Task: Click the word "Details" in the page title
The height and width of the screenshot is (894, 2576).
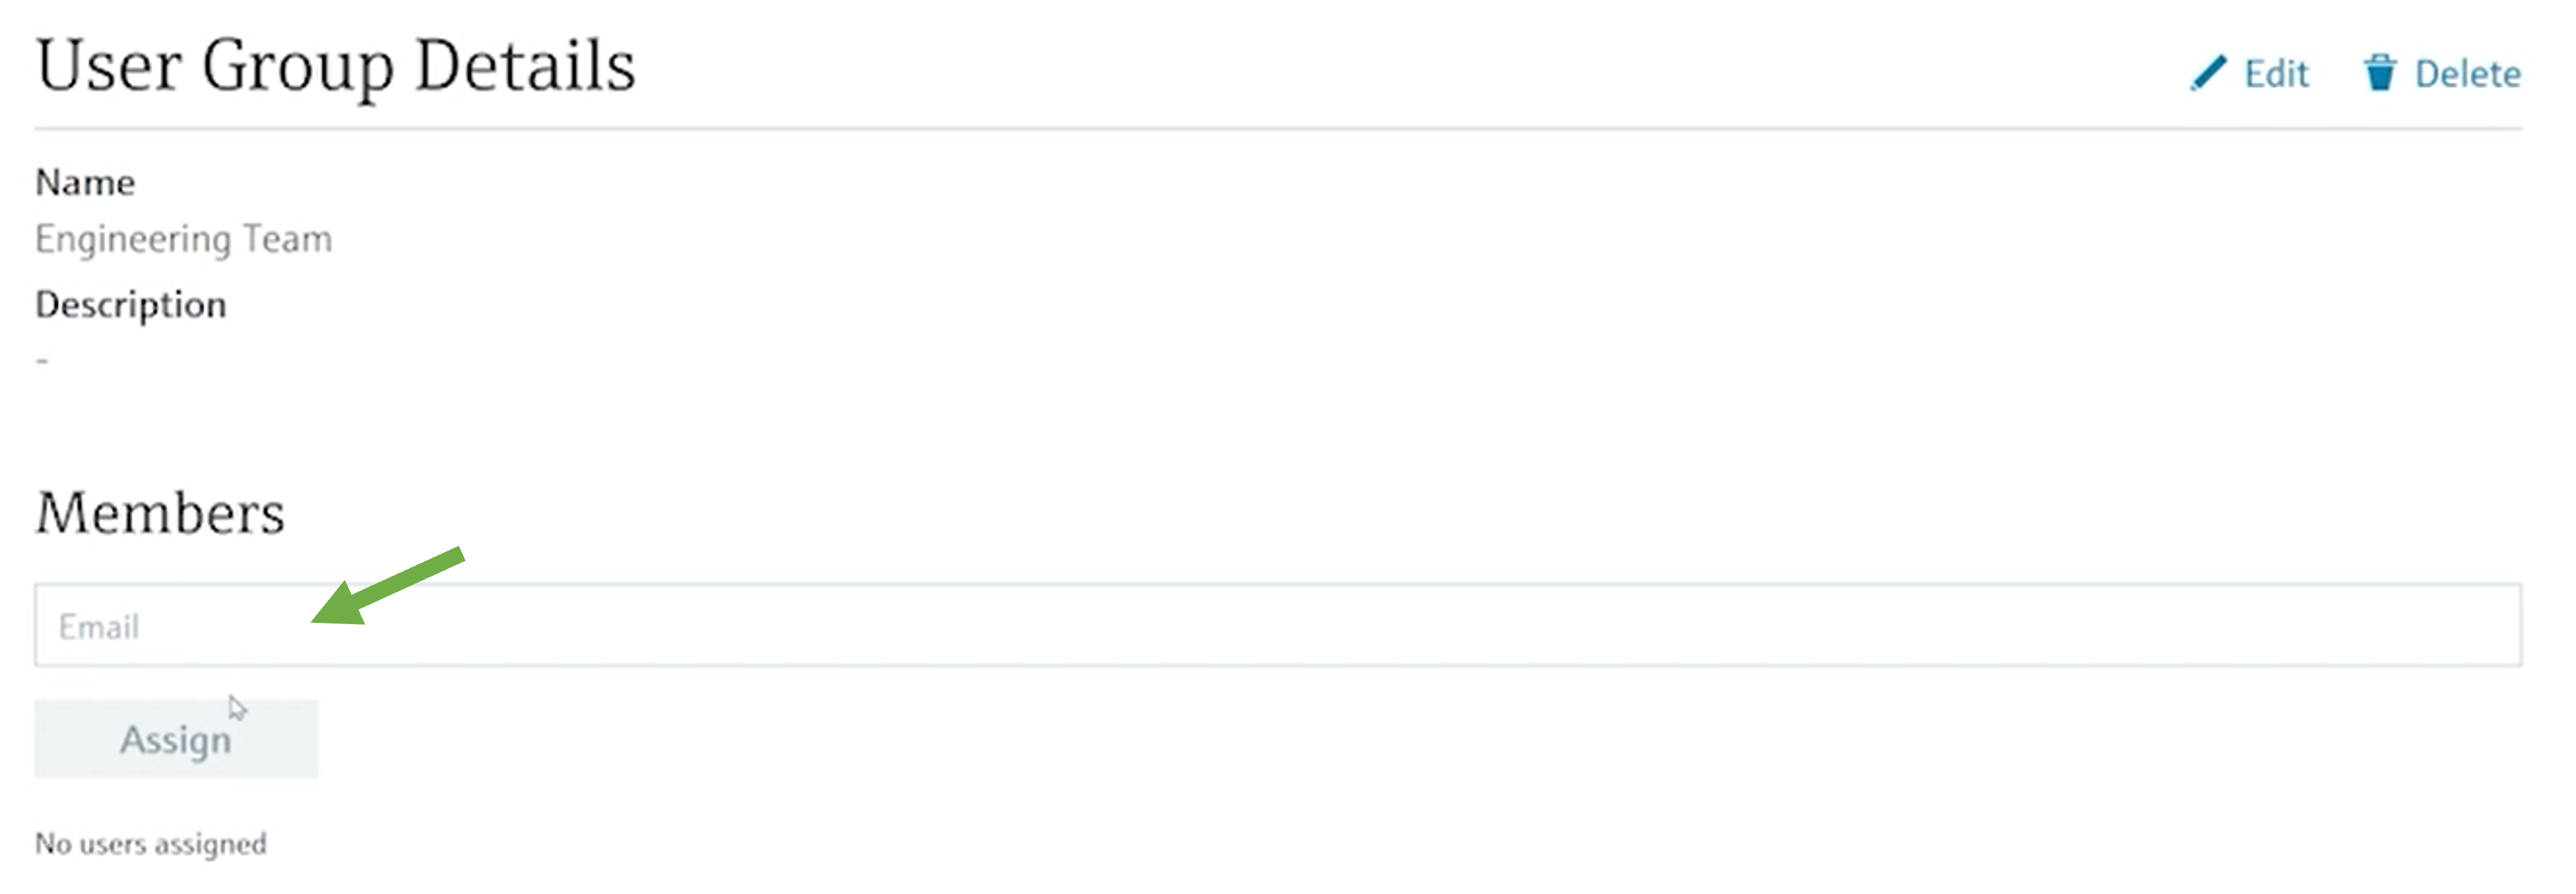Action: 525,66
